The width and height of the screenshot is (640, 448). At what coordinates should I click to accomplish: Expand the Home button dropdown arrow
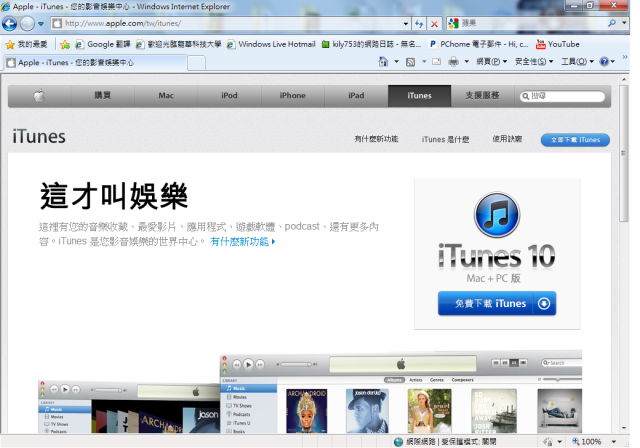point(396,62)
